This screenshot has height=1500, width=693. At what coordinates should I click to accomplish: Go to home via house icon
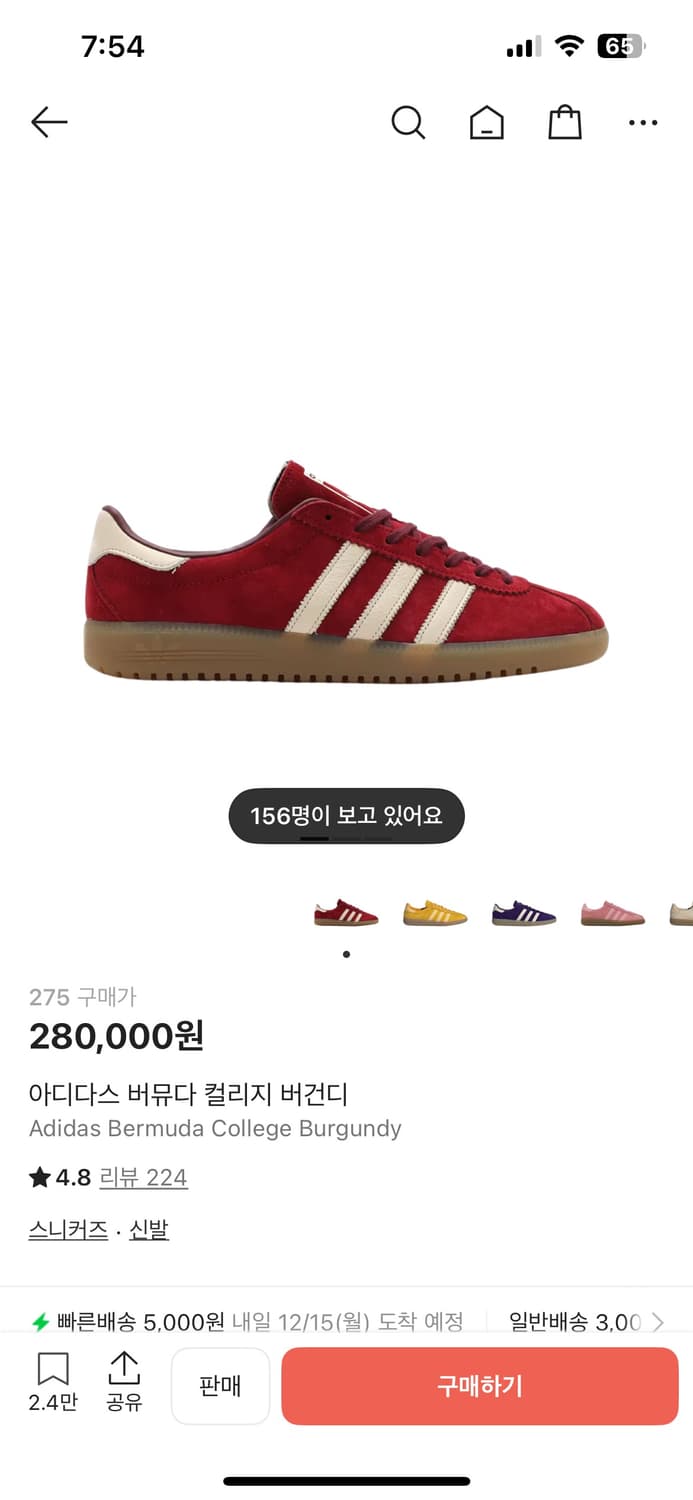coord(487,123)
